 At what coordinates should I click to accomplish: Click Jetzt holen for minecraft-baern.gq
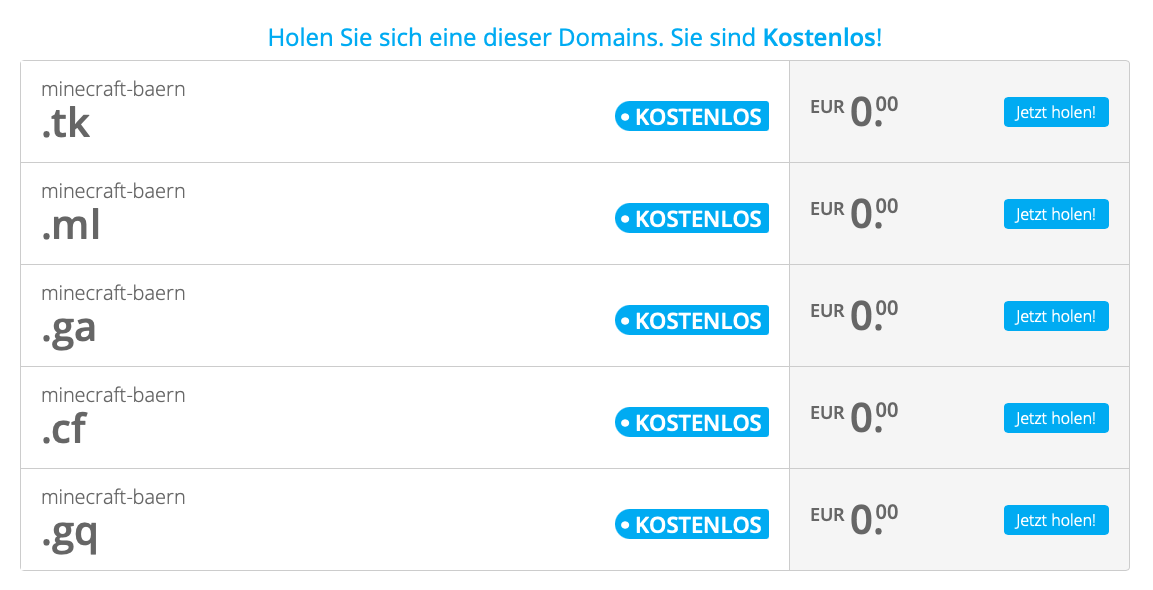click(x=1056, y=520)
